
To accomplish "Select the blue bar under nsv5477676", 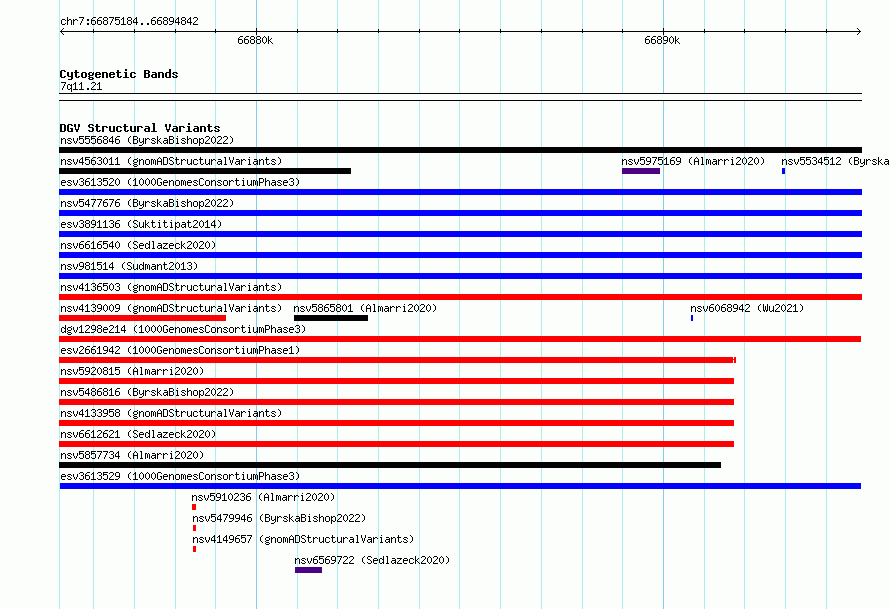I will 460,213.
